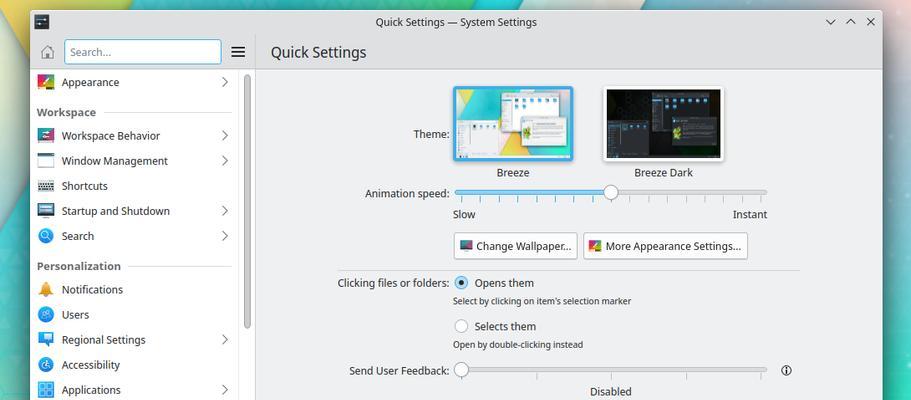This screenshot has width=911, height=400.
Task: Open the hamburger menu in the sidebar header
Action: [x=238, y=52]
